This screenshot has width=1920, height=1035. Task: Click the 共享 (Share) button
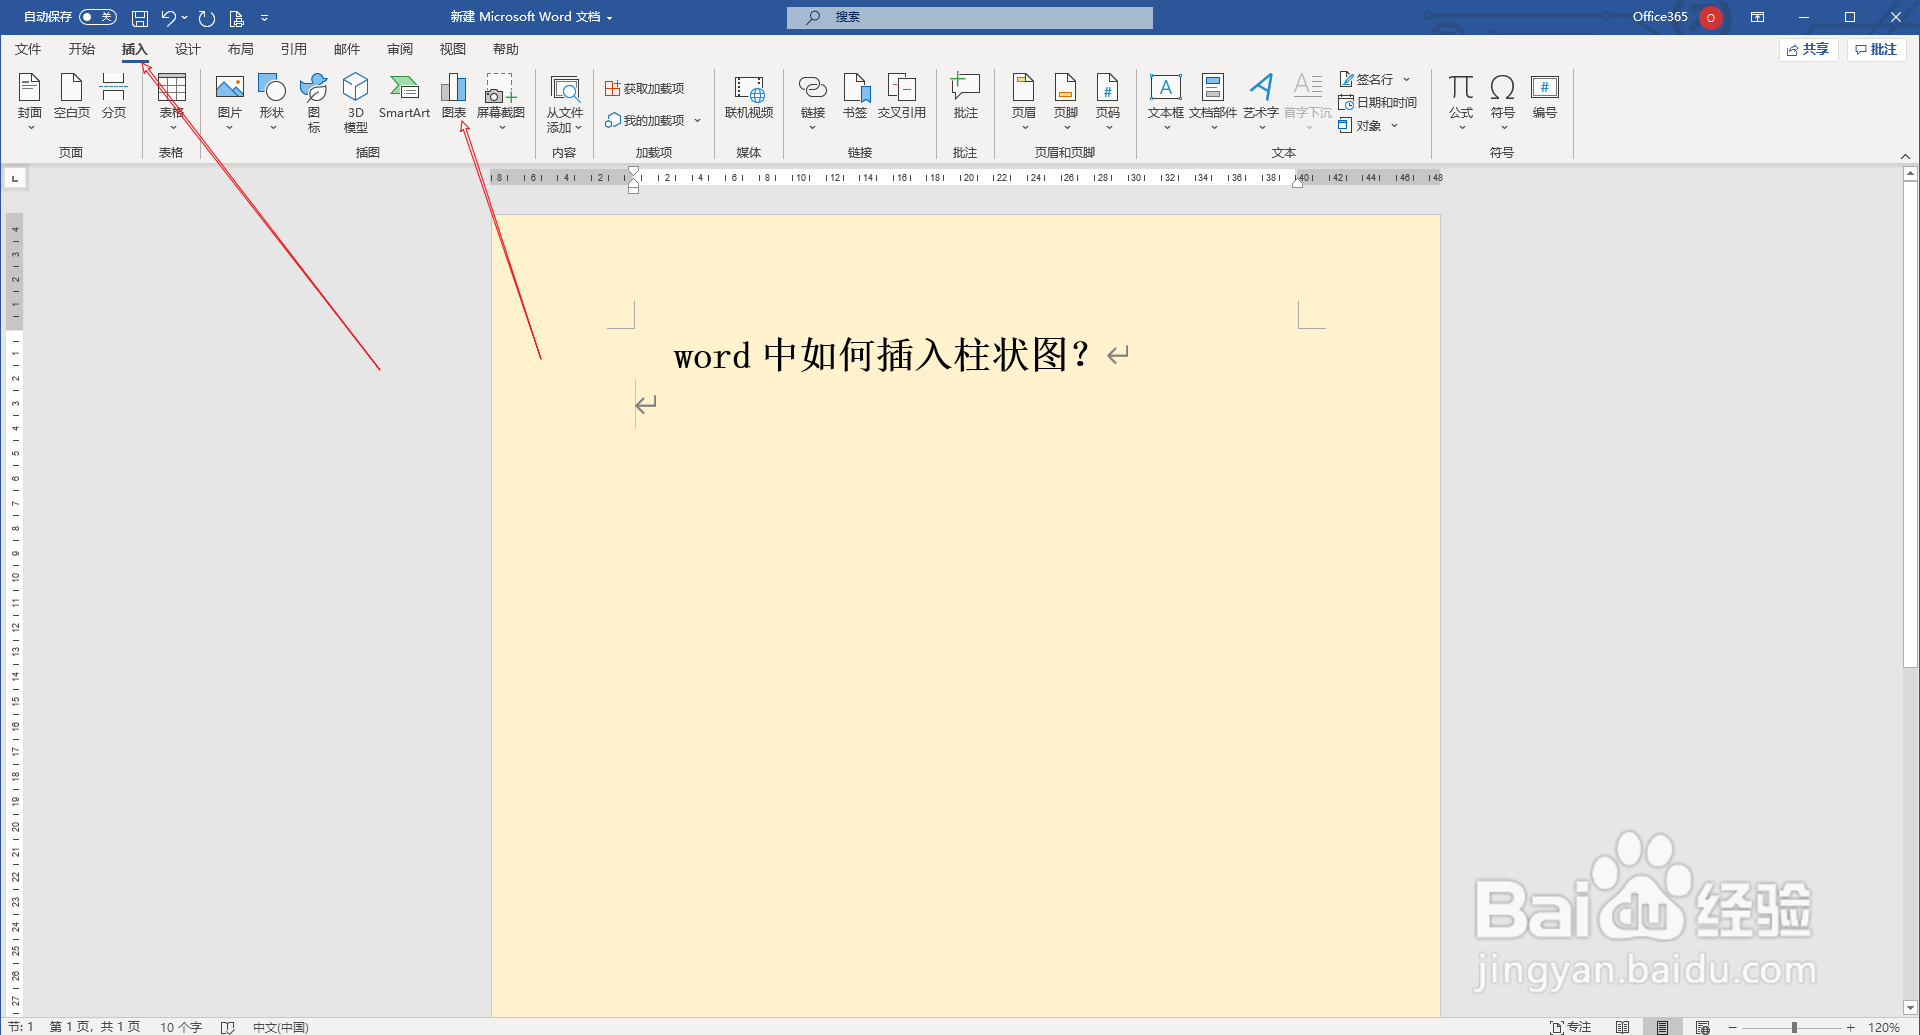[1808, 49]
